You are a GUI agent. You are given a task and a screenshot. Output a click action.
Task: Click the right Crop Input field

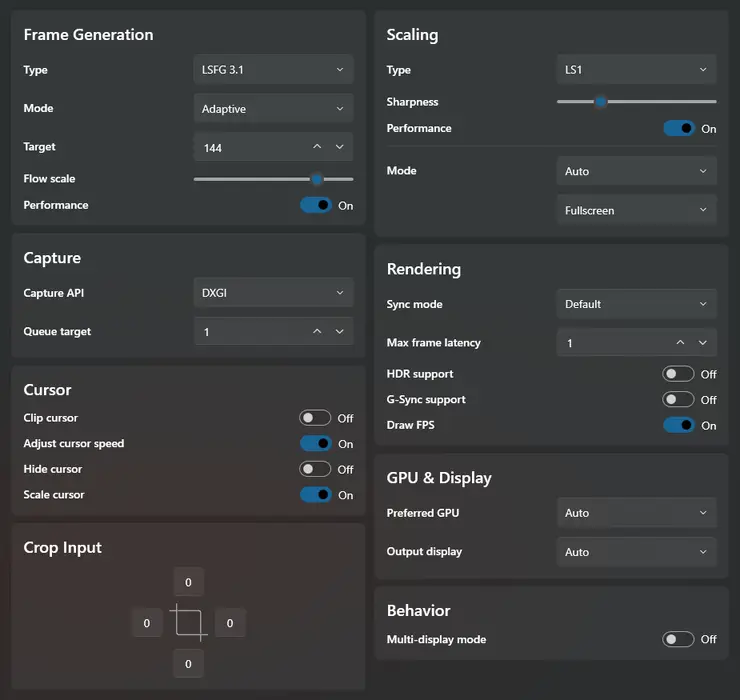[230, 623]
